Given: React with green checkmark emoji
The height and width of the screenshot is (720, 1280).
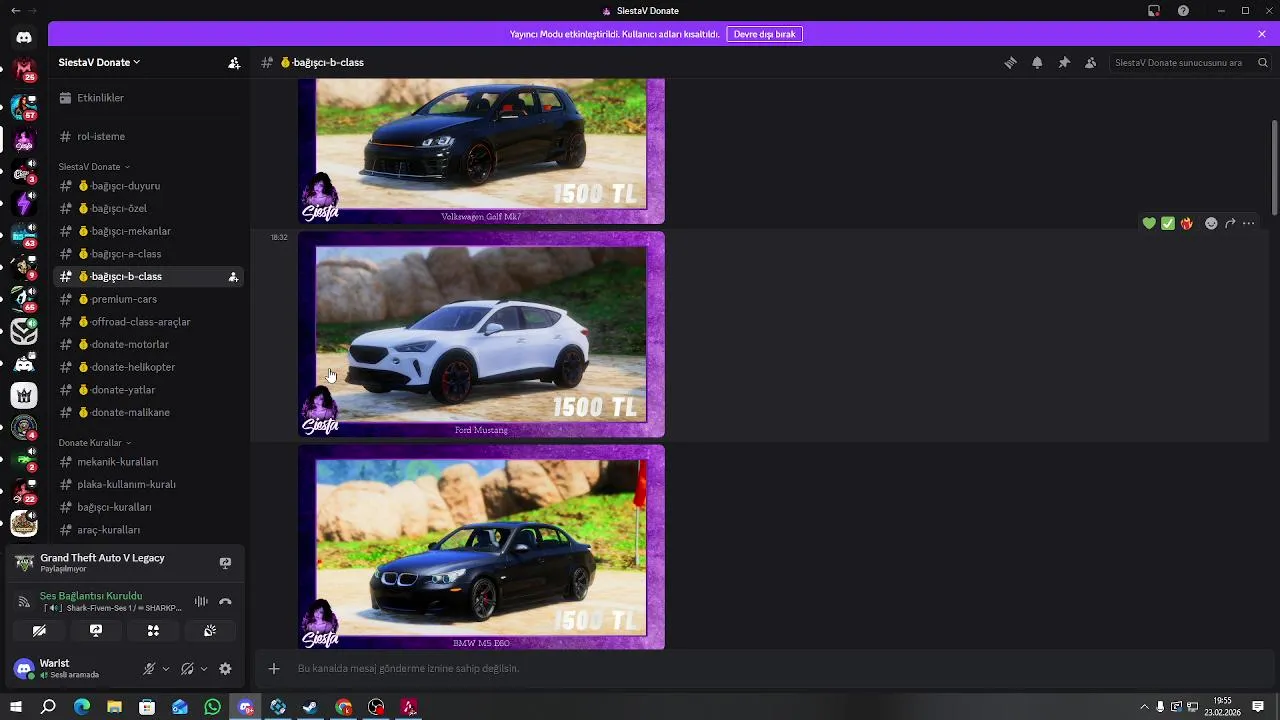Looking at the screenshot, I should [1167, 223].
